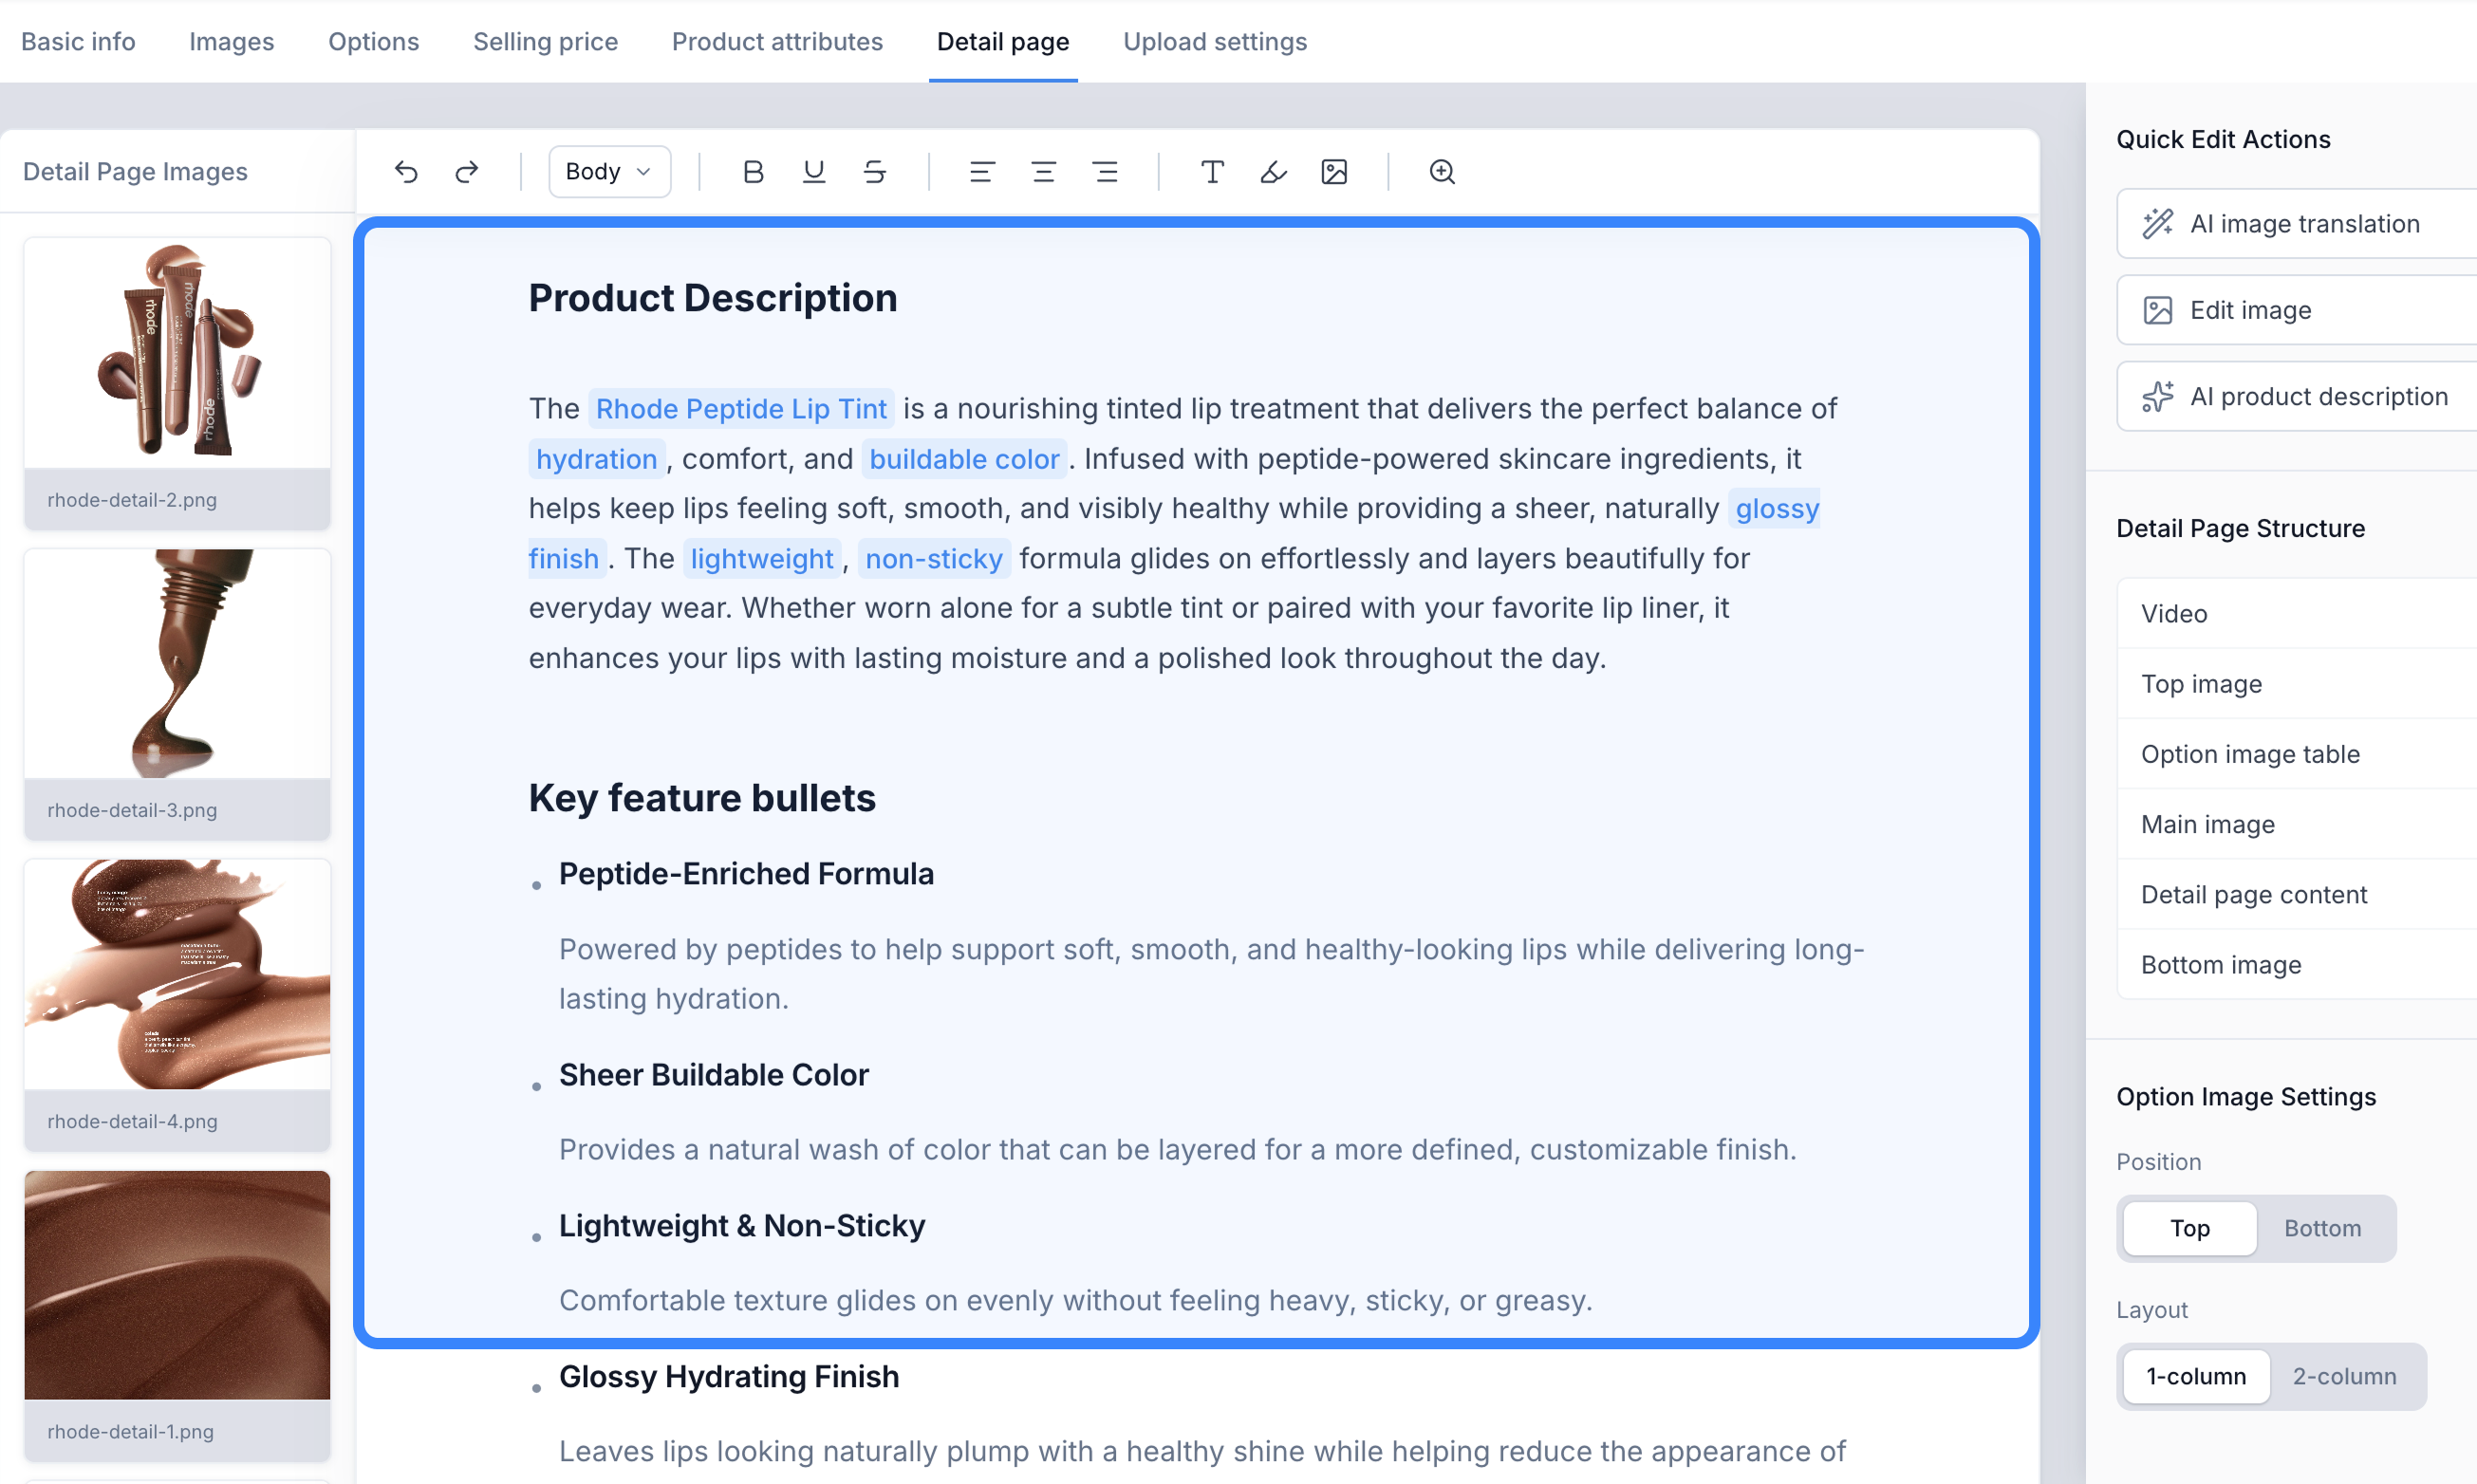Viewport: 2477px width, 1484px height.
Task: Toggle underline formatting
Action: coord(814,172)
